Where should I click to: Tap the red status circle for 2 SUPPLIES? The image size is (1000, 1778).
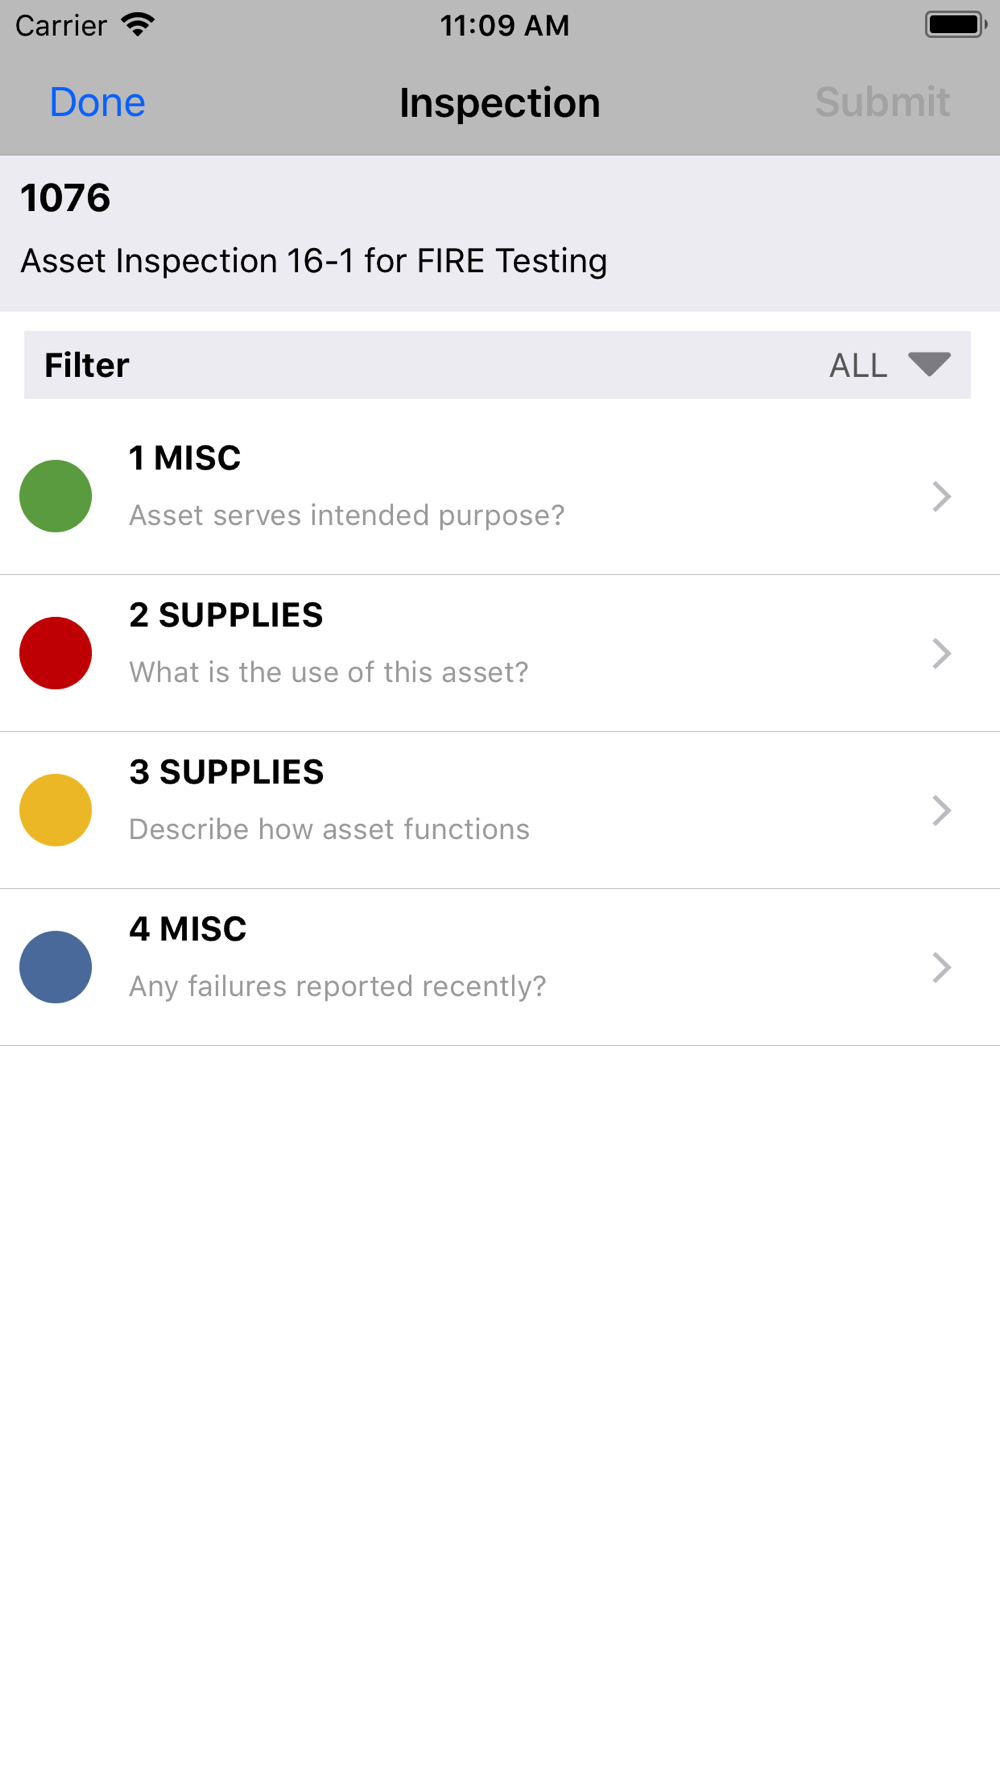pos(56,653)
